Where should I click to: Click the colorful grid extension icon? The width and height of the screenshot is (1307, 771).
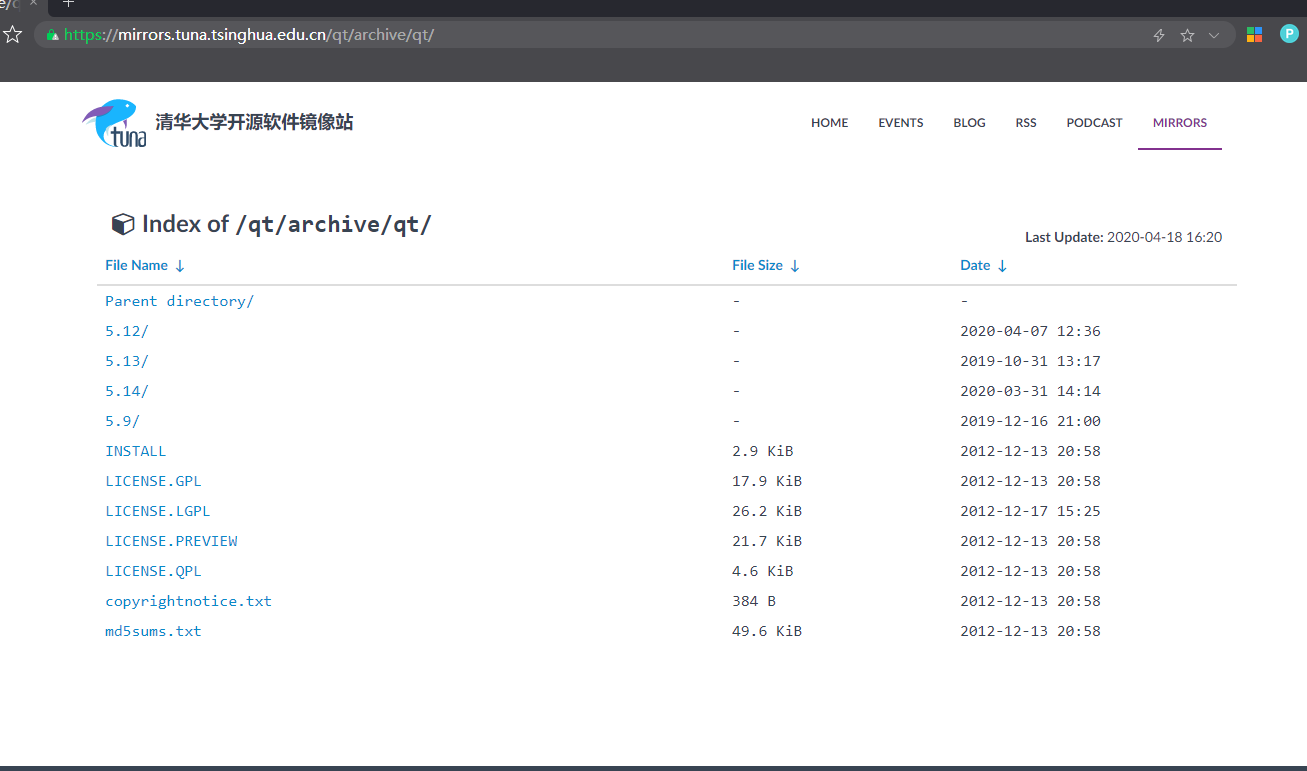tap(1254, 35)
